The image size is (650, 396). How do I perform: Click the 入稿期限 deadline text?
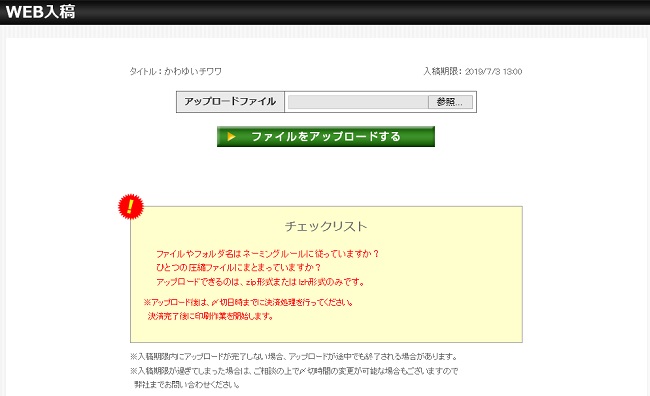point(473,71)
